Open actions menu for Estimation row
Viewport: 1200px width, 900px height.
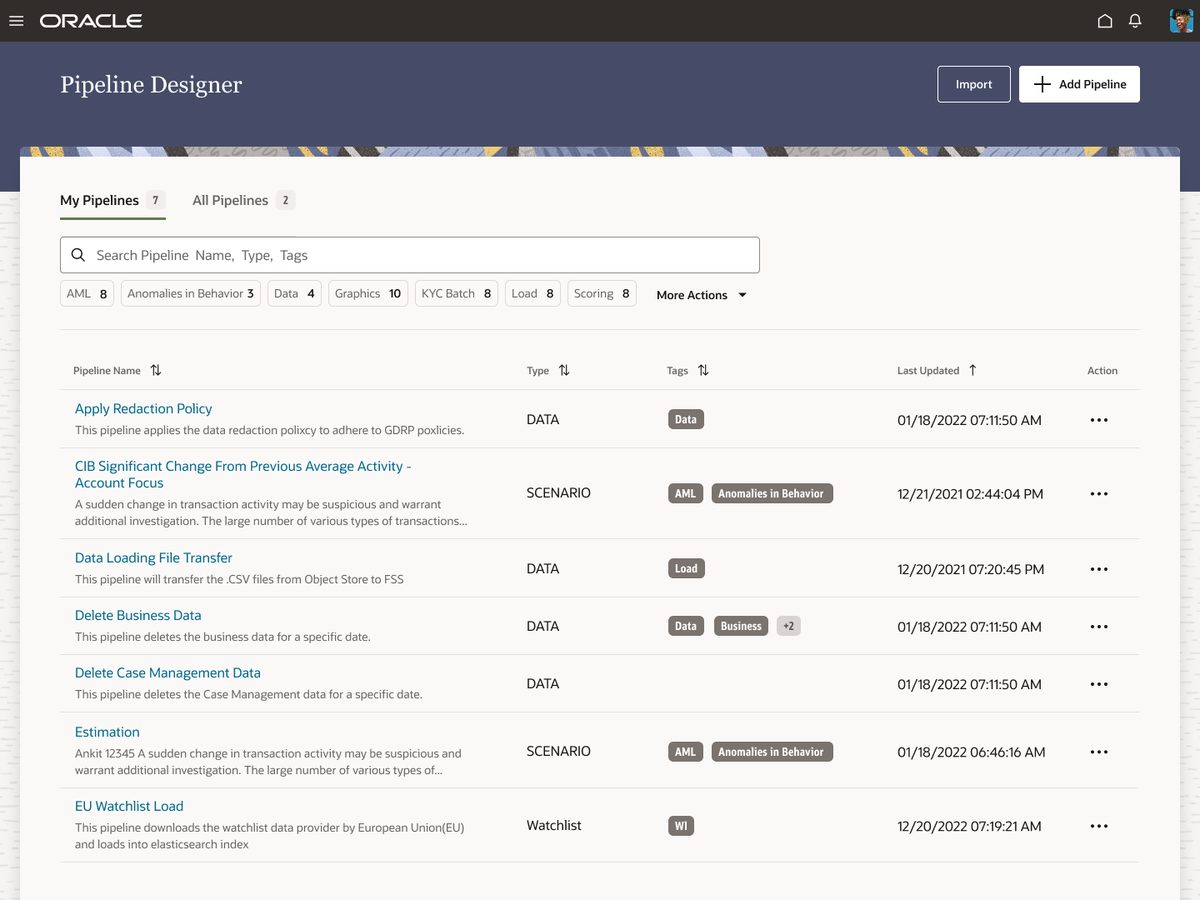[1099, 752]
